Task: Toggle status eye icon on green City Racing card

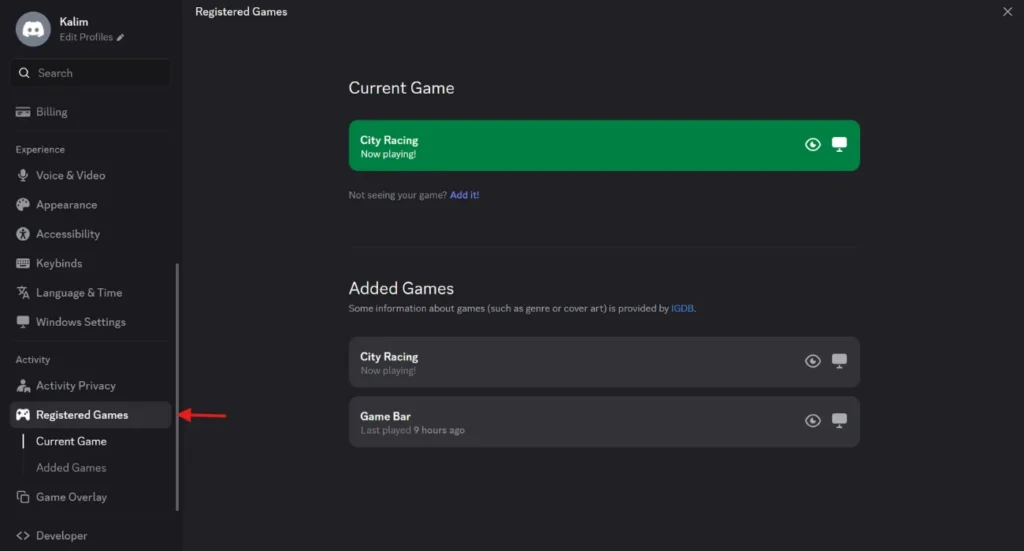Action: 812,144
